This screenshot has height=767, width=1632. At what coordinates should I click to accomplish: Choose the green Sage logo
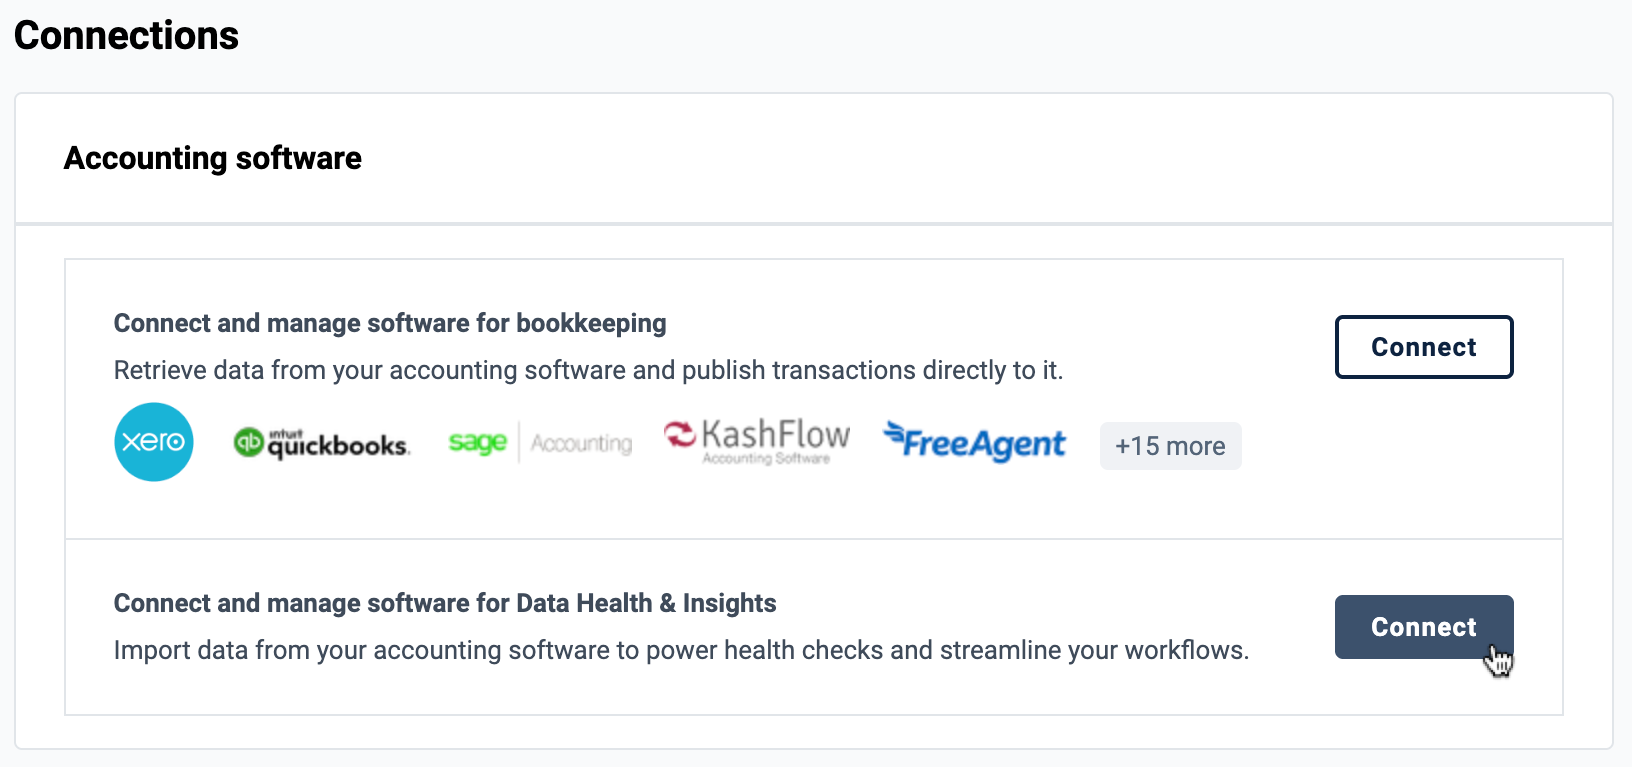(478, 442)
